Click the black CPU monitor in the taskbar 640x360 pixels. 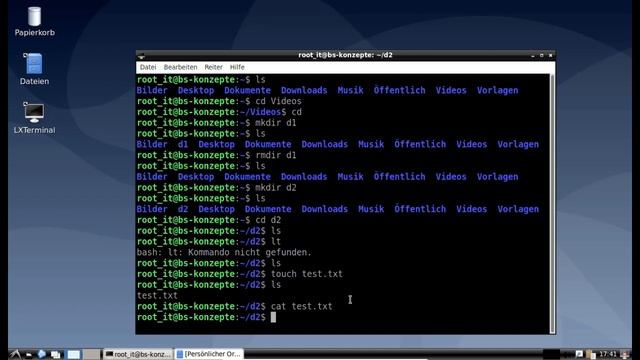(551, 354)
